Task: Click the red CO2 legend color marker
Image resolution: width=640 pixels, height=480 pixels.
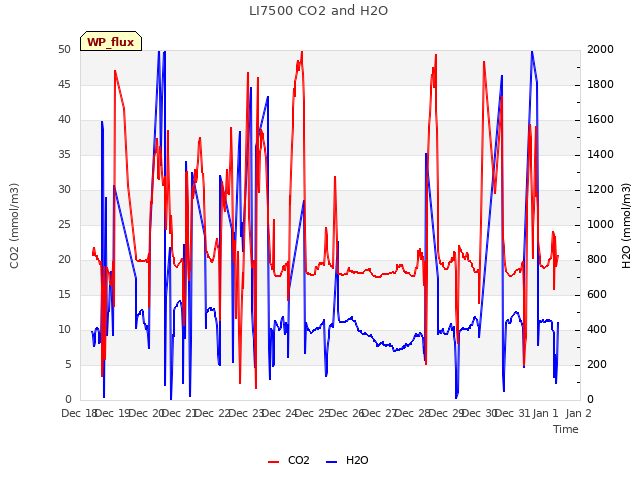Action: coord(273,462)
